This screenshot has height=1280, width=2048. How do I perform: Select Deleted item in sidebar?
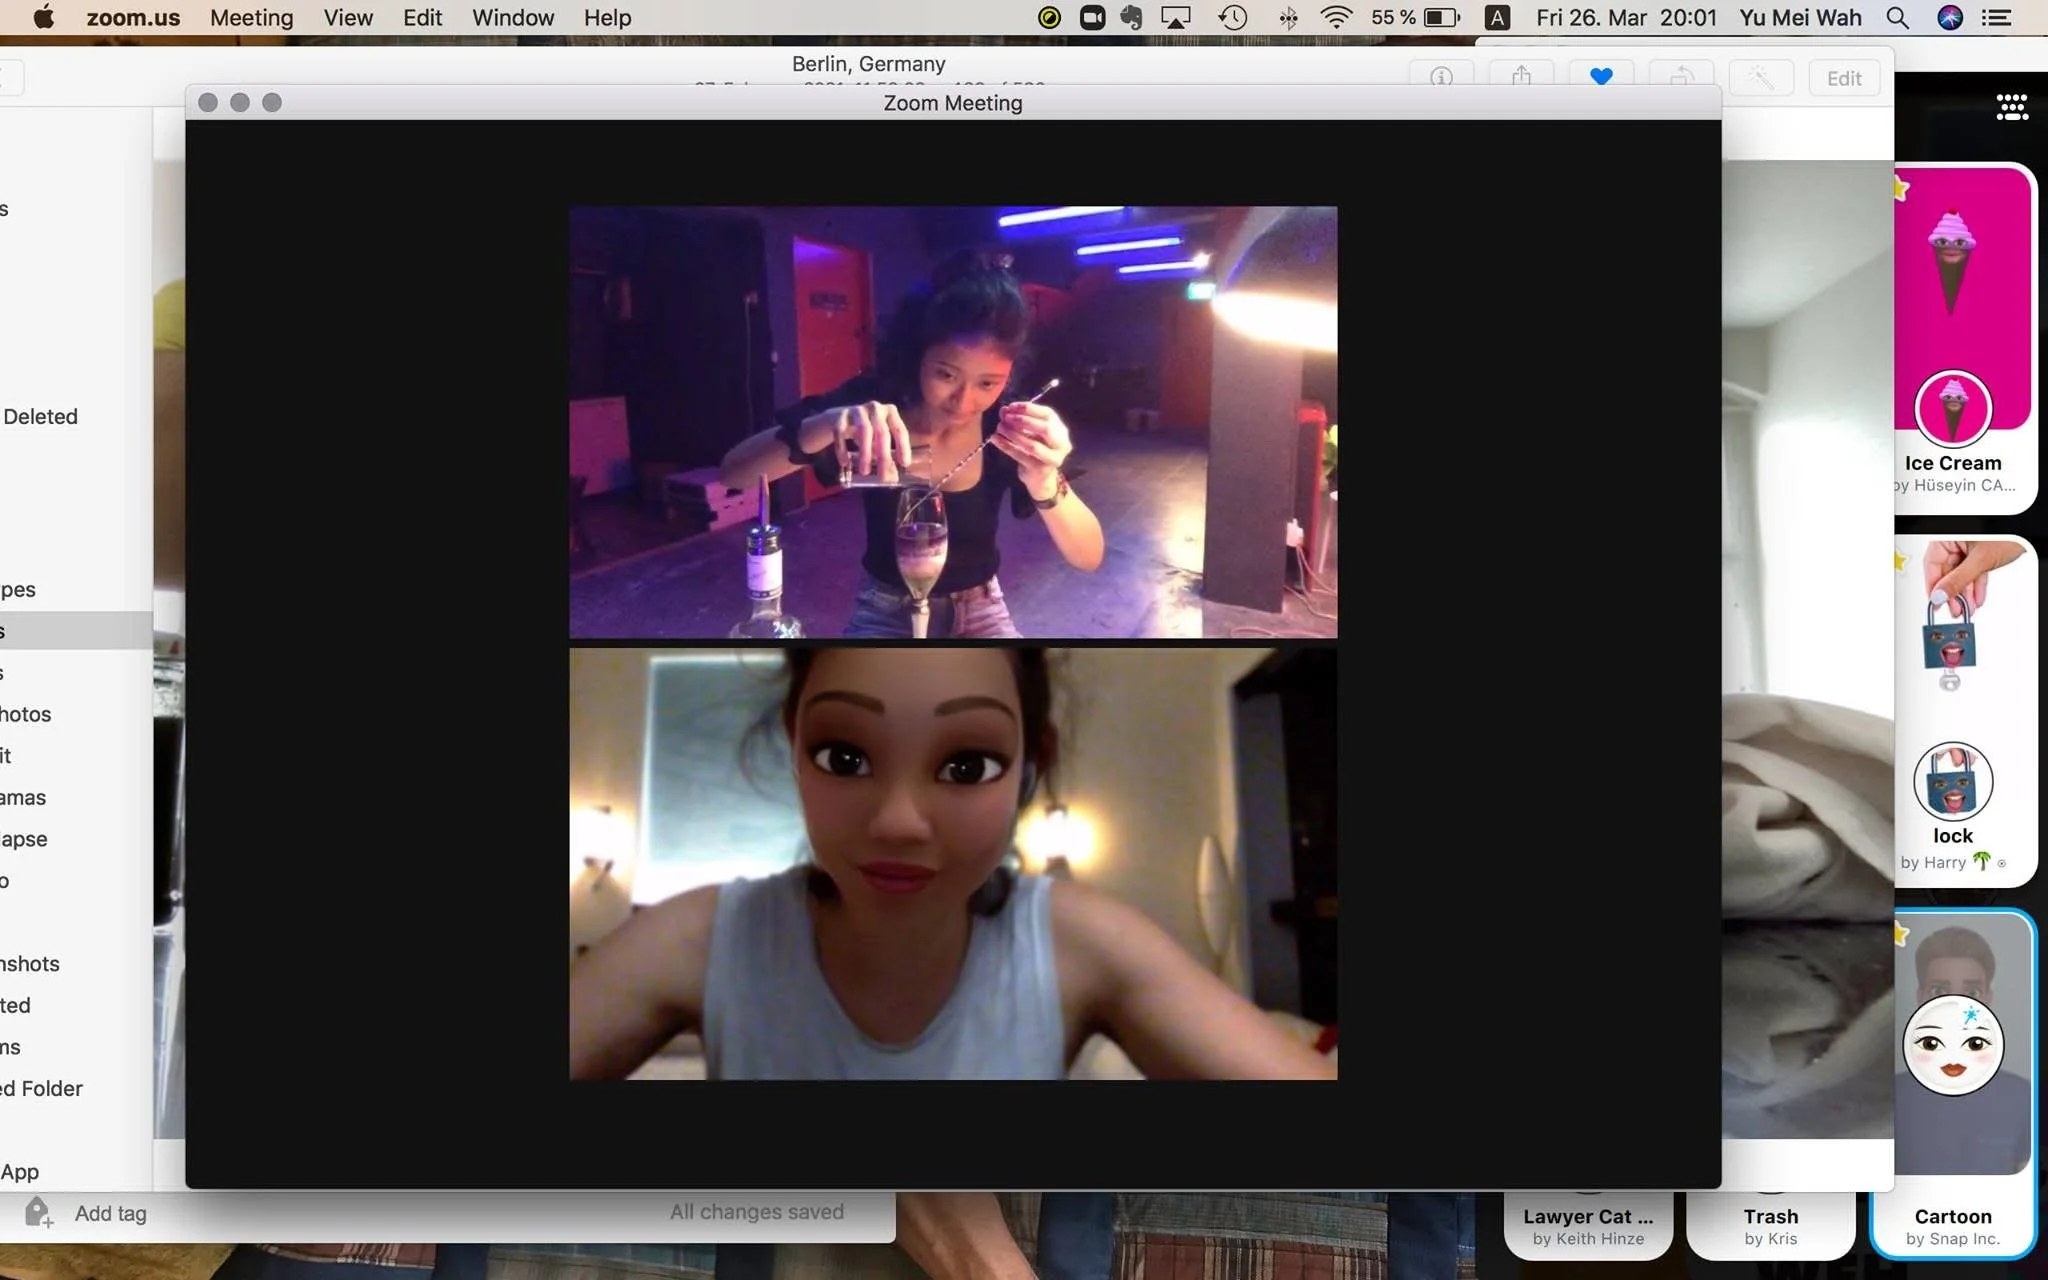click(40, 416)
